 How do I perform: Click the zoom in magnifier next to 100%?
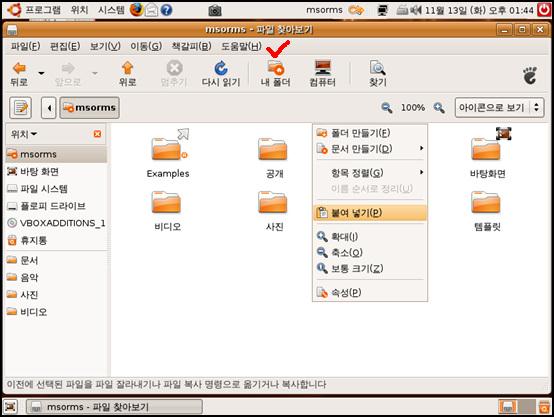point(439,107)
